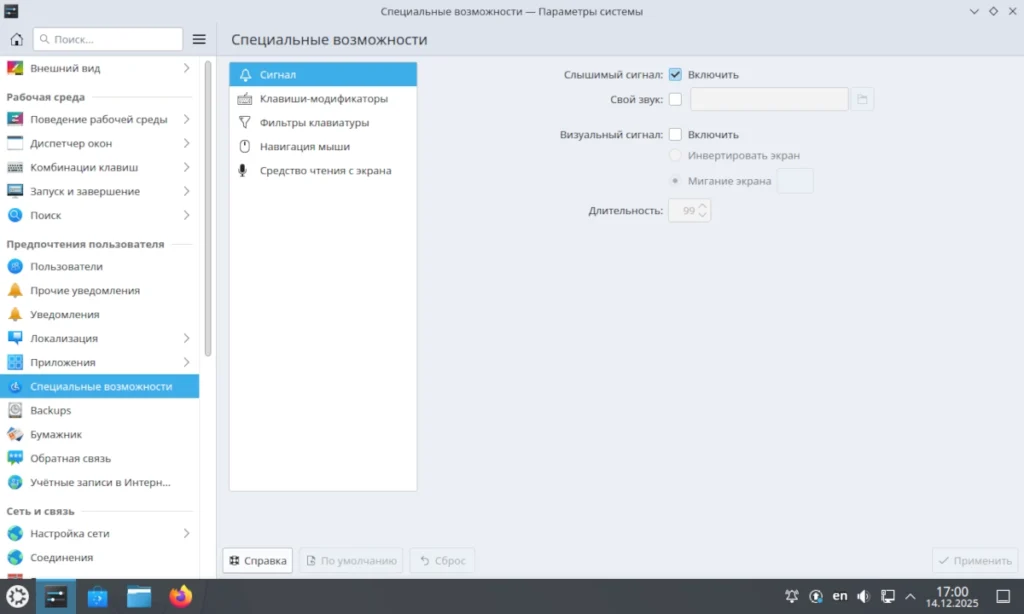Show hidden system tray icons arrow
Image resolution: width=1024 pixels, height=614 pixels.
(910, 596)
